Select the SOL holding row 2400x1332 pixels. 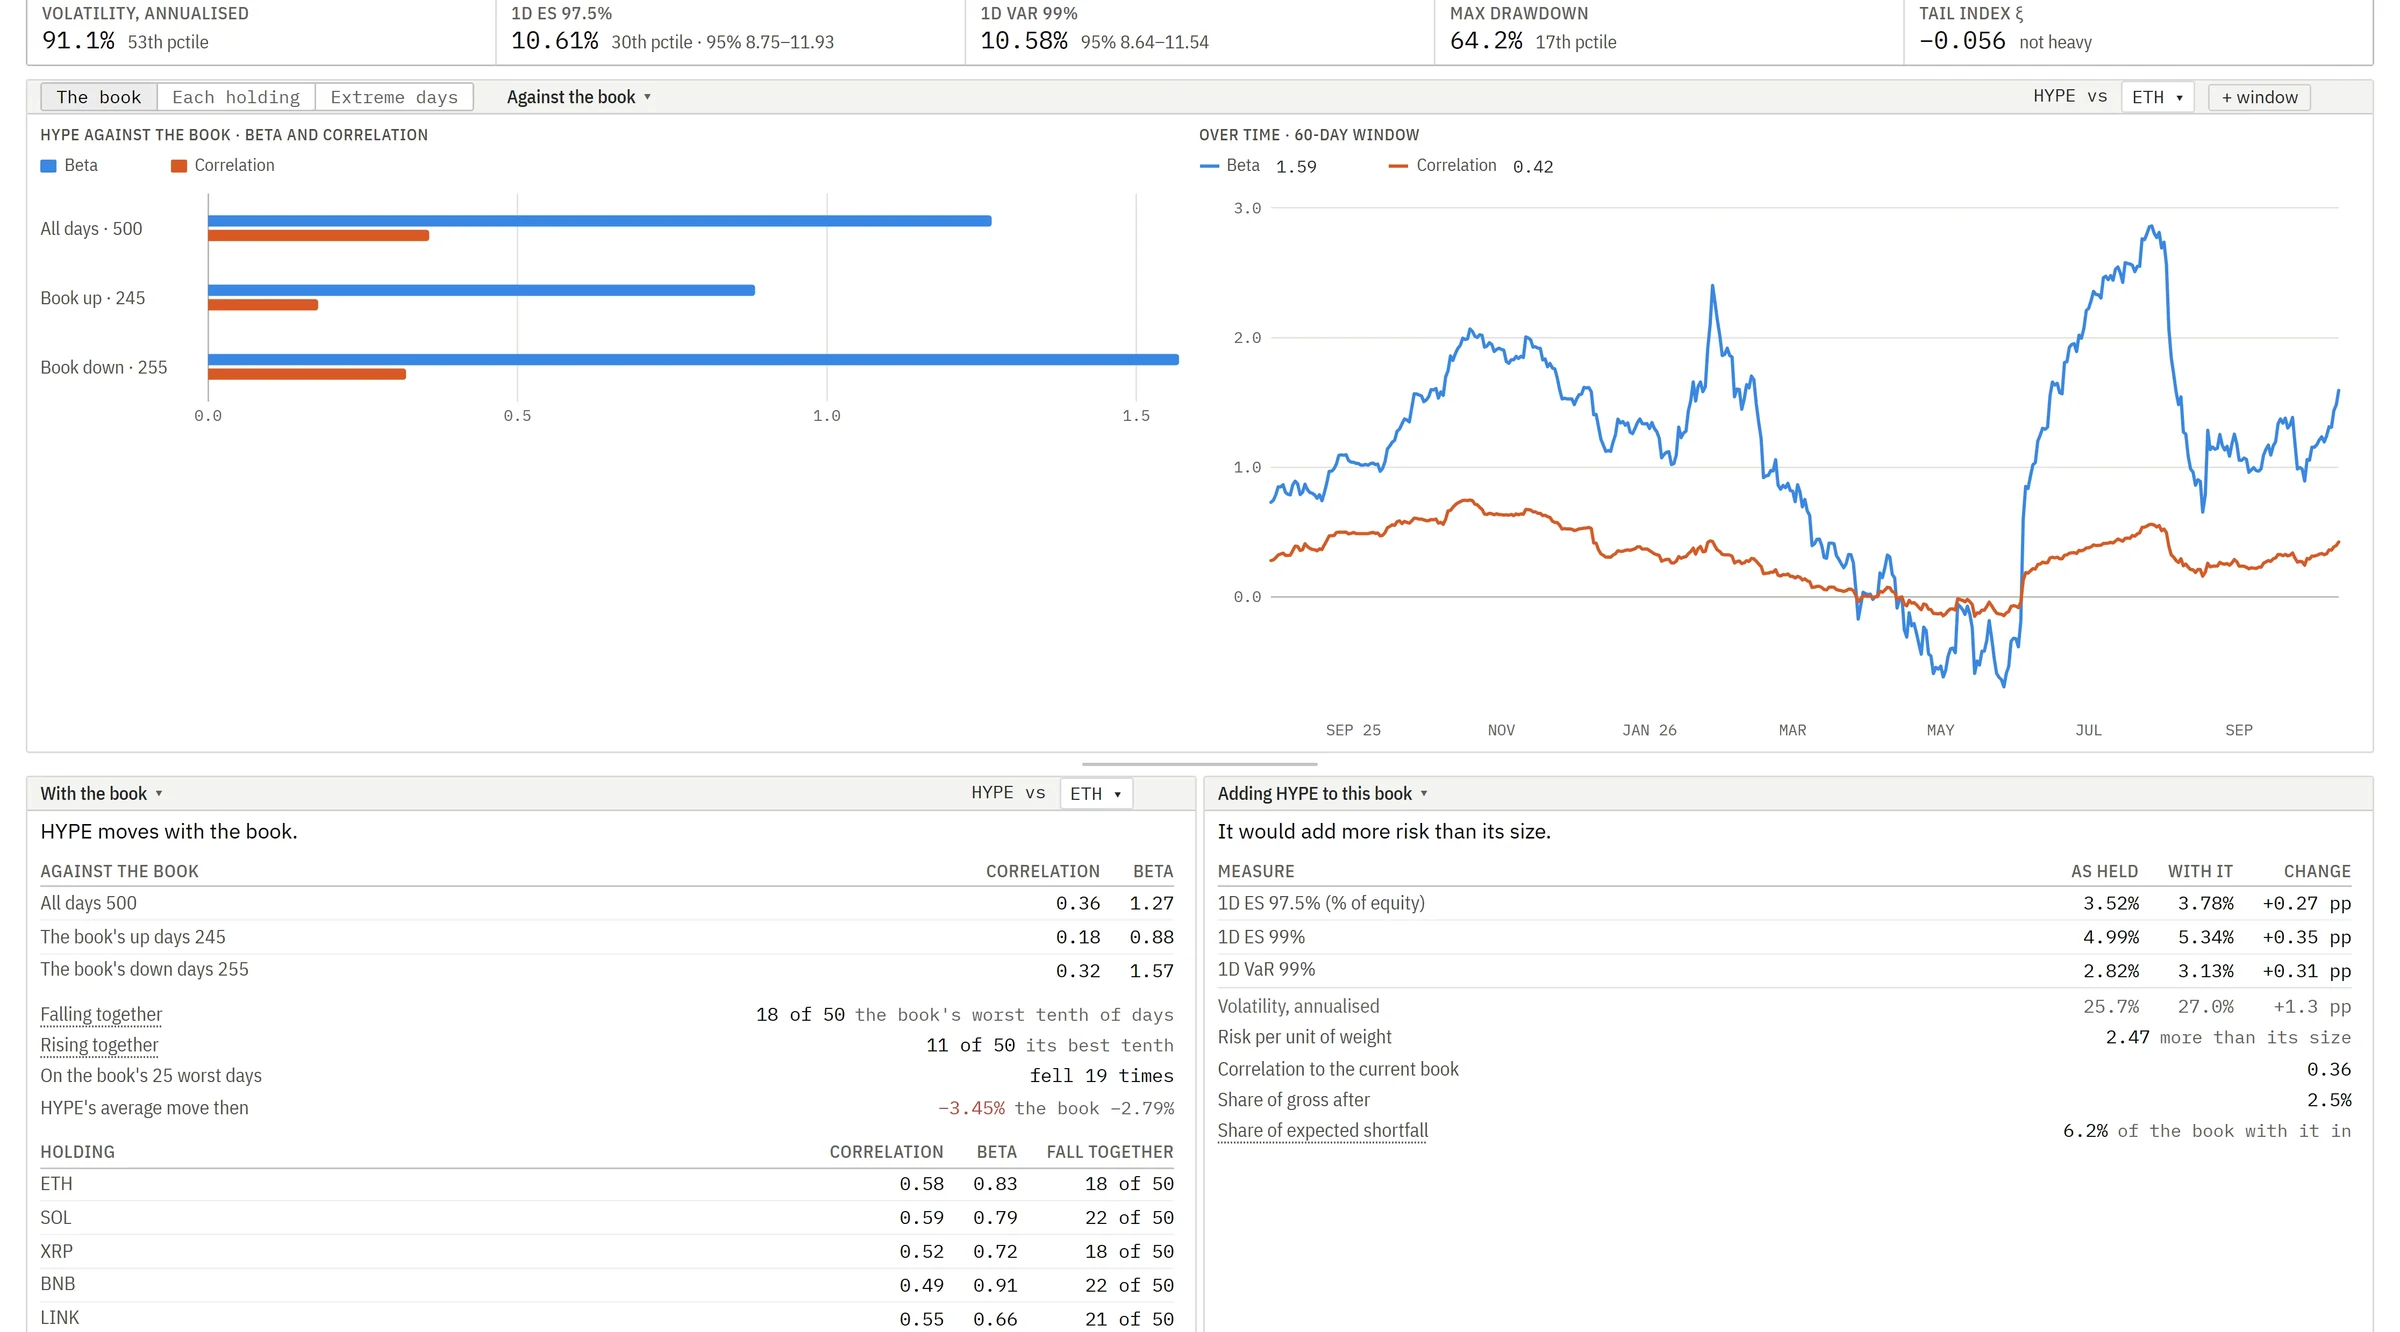(606, 1218)
